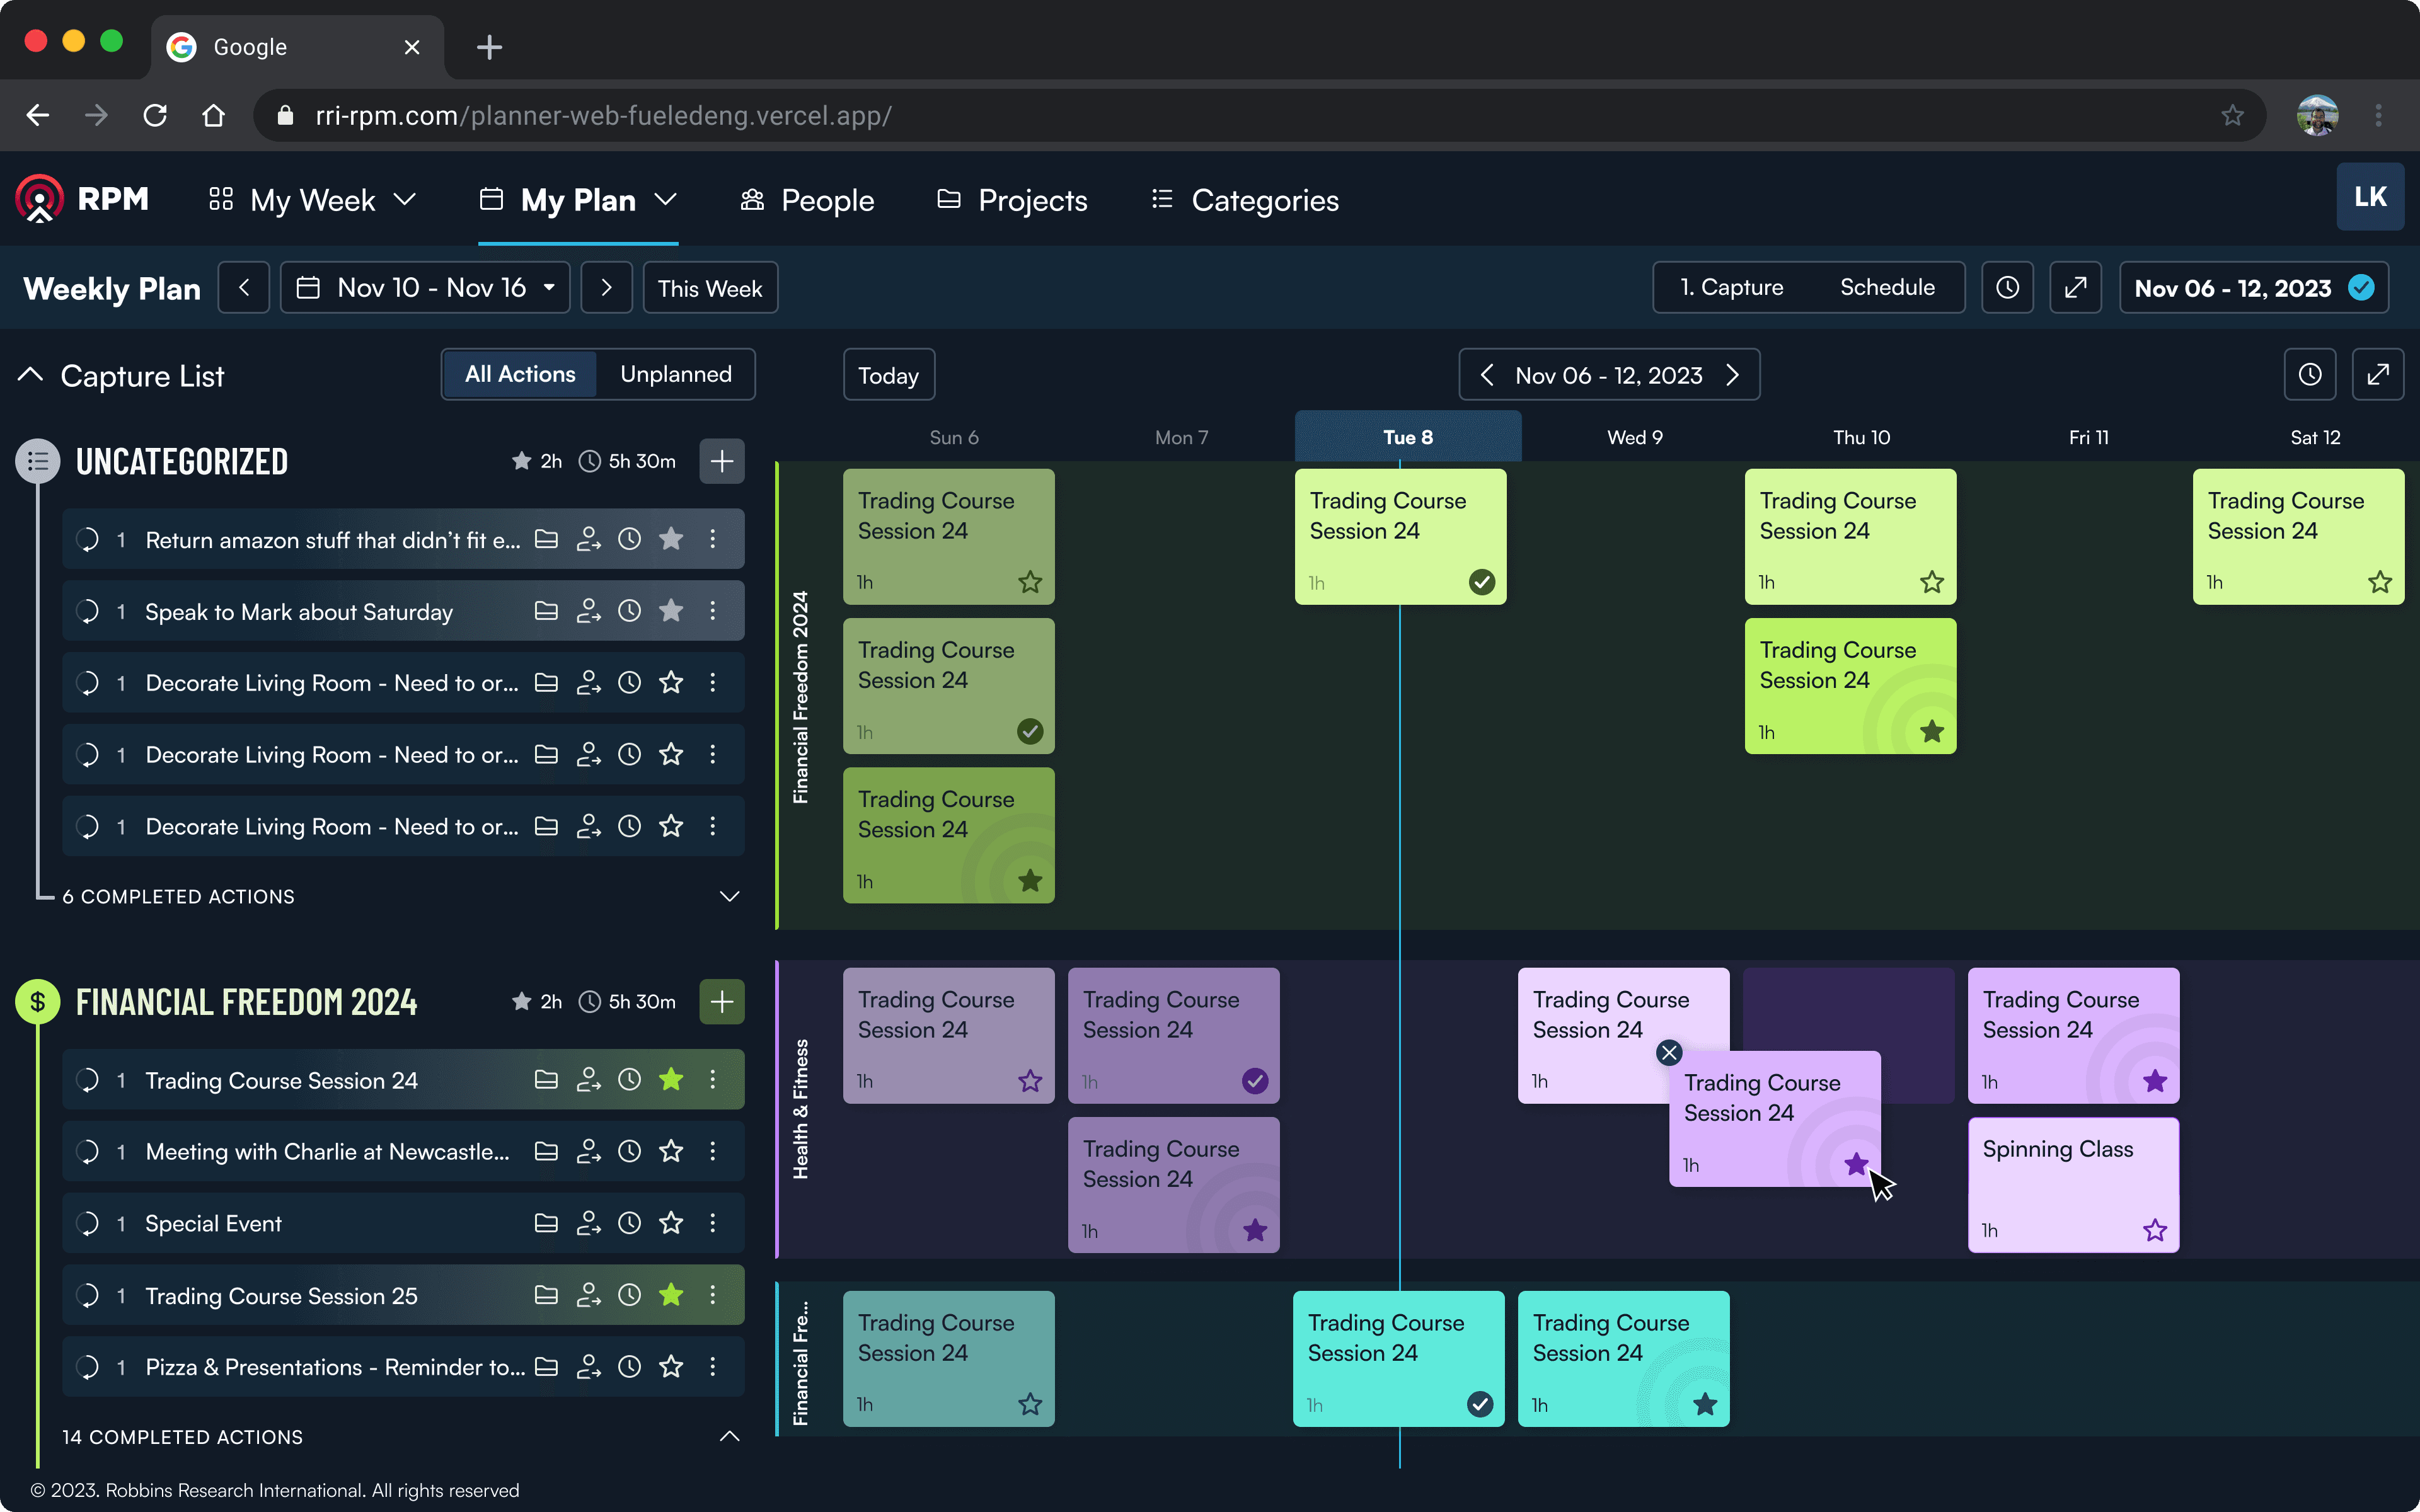The image size is (2420, 1512).
Task: Click the This Week button
Action: point(710,288)
